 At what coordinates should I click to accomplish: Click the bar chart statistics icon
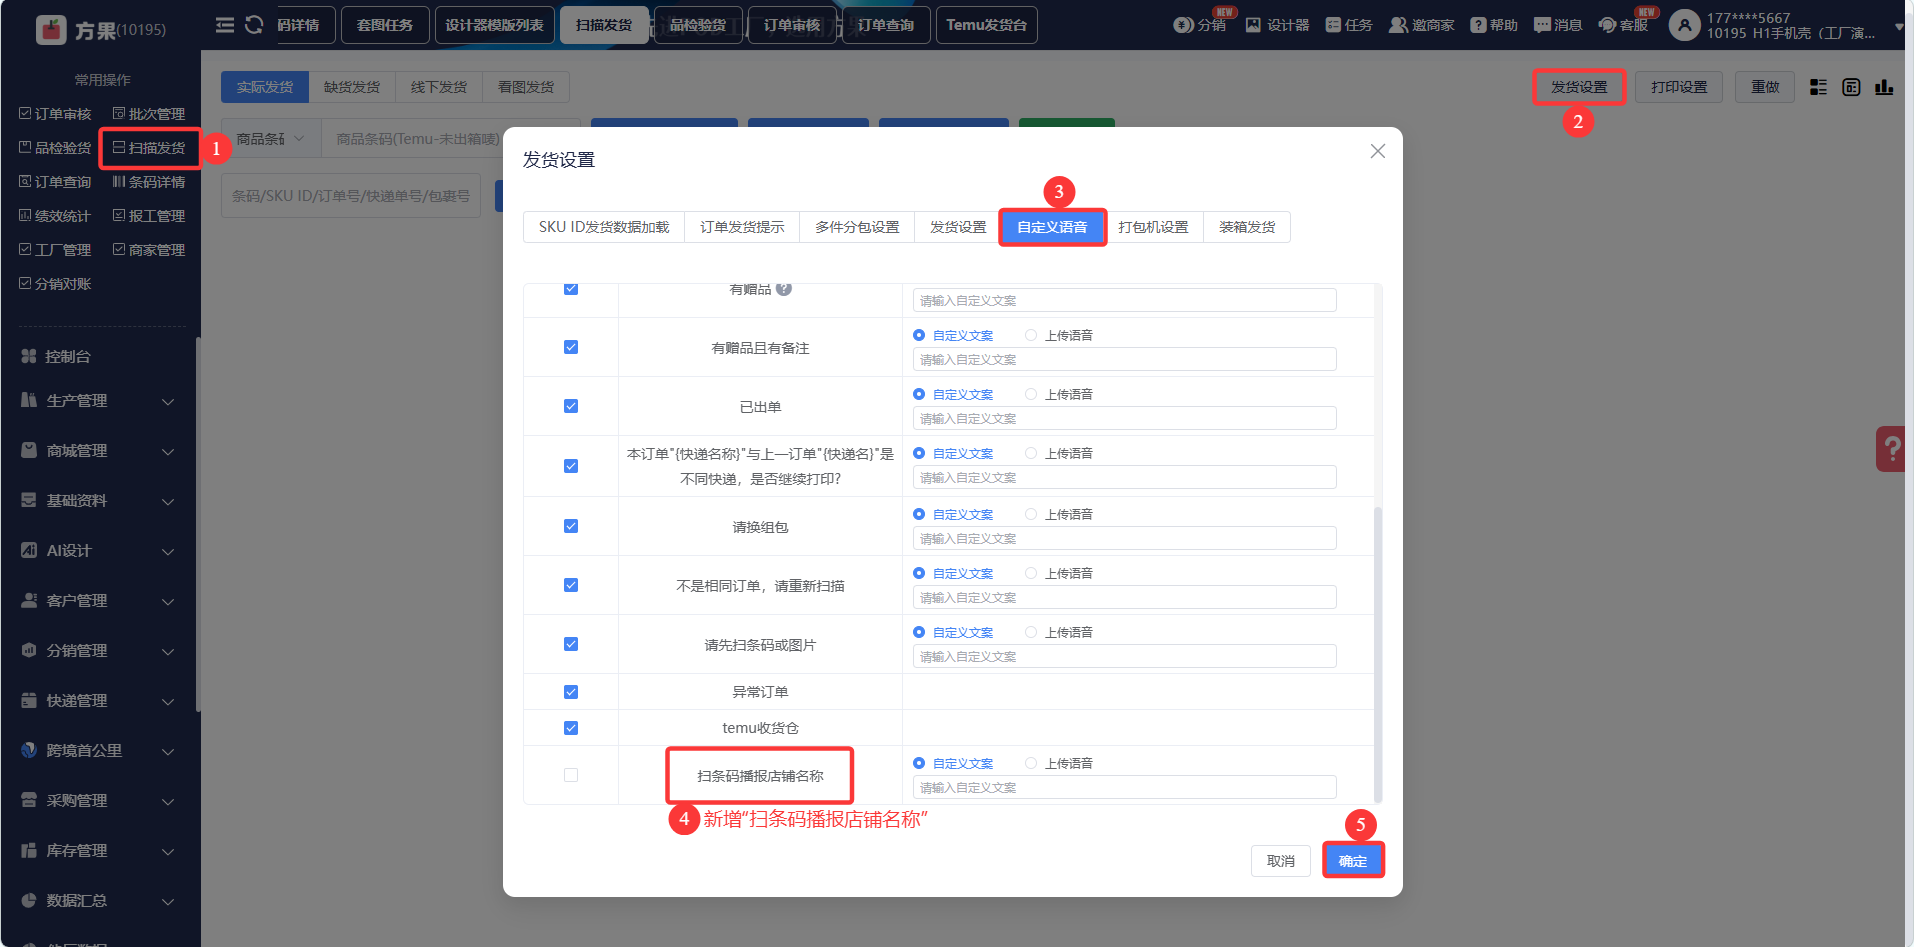click(1884, 87)
